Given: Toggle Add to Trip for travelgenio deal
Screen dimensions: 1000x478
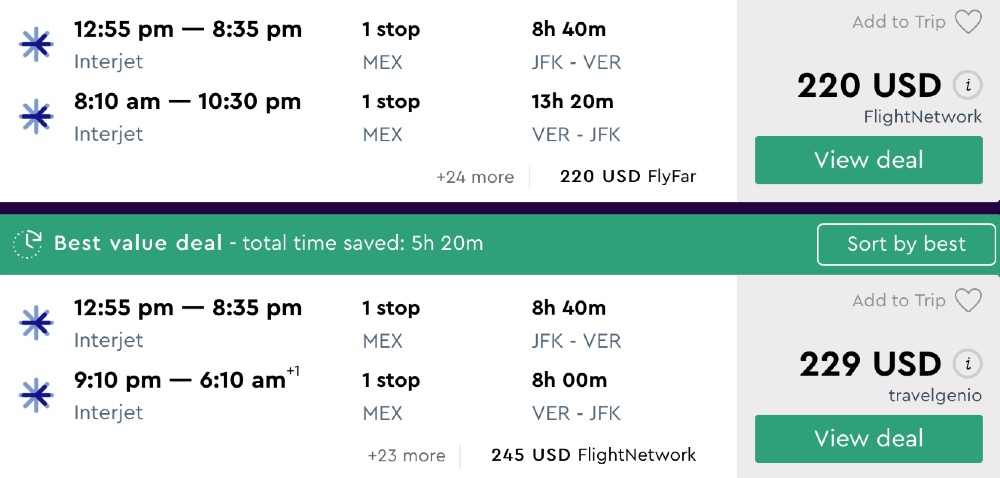Looking at the screenshot, I should click(x=898, y=300).
